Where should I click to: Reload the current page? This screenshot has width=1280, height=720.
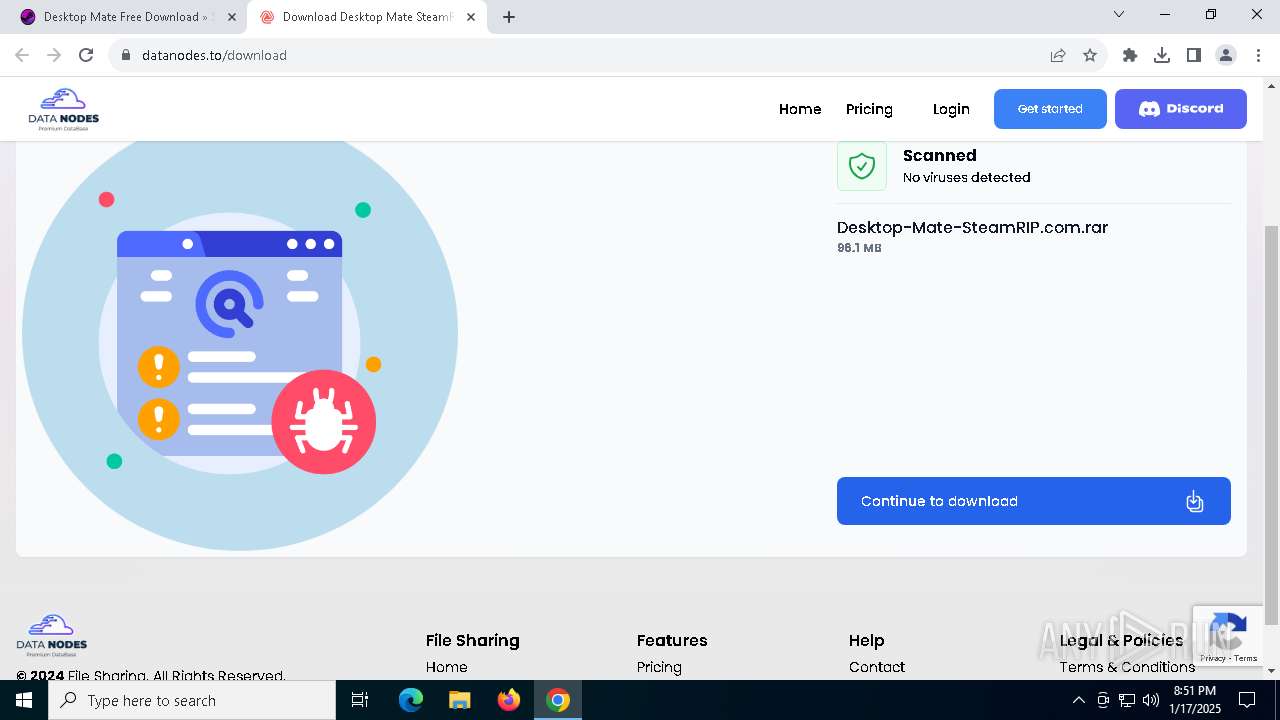pos(86,55)
